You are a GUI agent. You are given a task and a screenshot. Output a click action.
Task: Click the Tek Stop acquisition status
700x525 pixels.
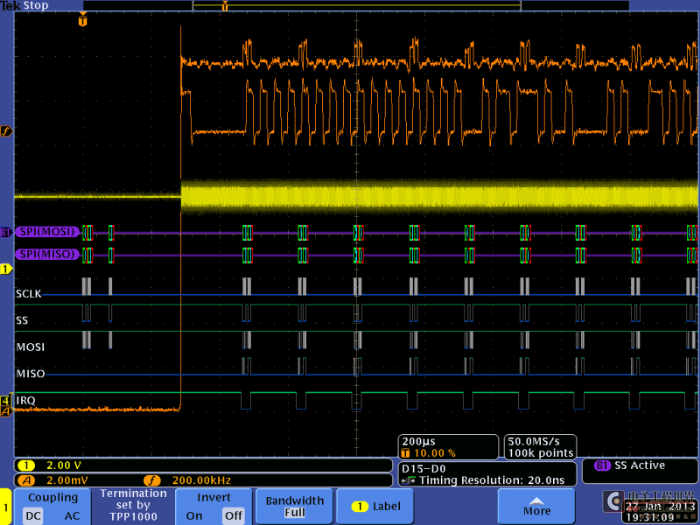[x=25, y=5]
